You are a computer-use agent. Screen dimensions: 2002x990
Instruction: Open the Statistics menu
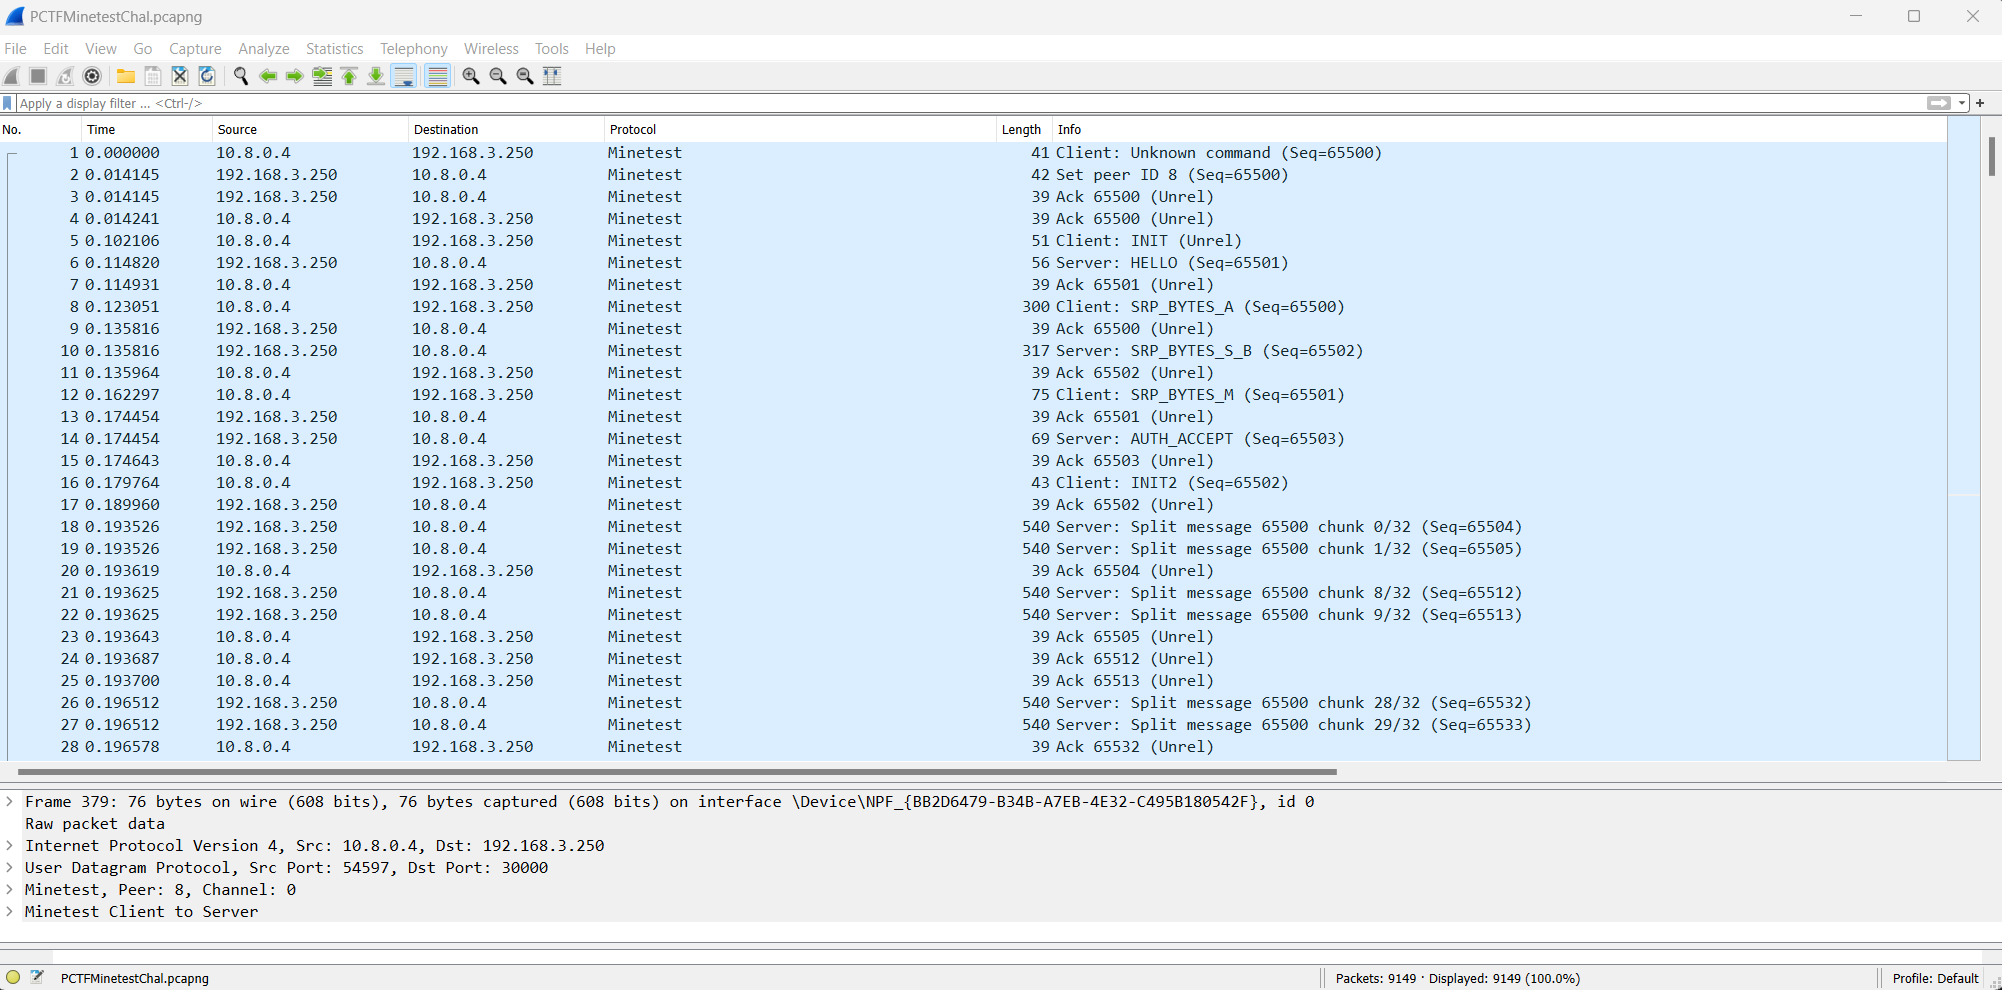click(x=335, y=48)
